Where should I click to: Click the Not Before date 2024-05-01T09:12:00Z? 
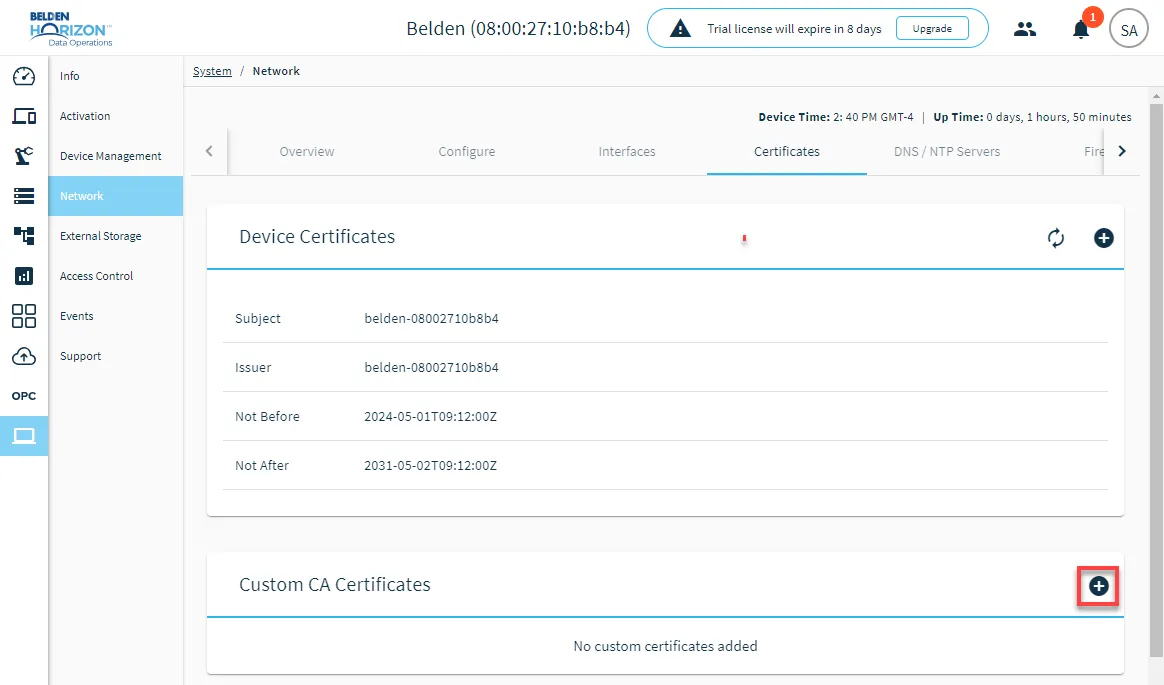point(431,416)
